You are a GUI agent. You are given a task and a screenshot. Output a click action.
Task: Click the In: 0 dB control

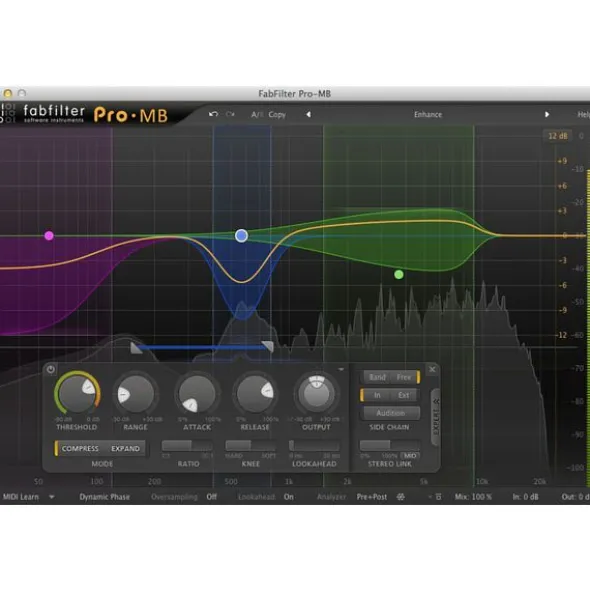click(526, 497)
